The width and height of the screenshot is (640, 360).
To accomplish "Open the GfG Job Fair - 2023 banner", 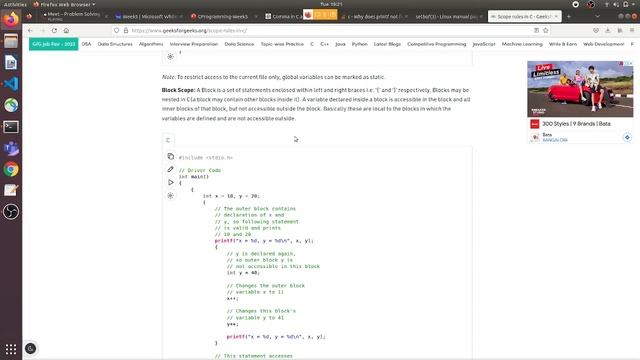I will point(53,44).
